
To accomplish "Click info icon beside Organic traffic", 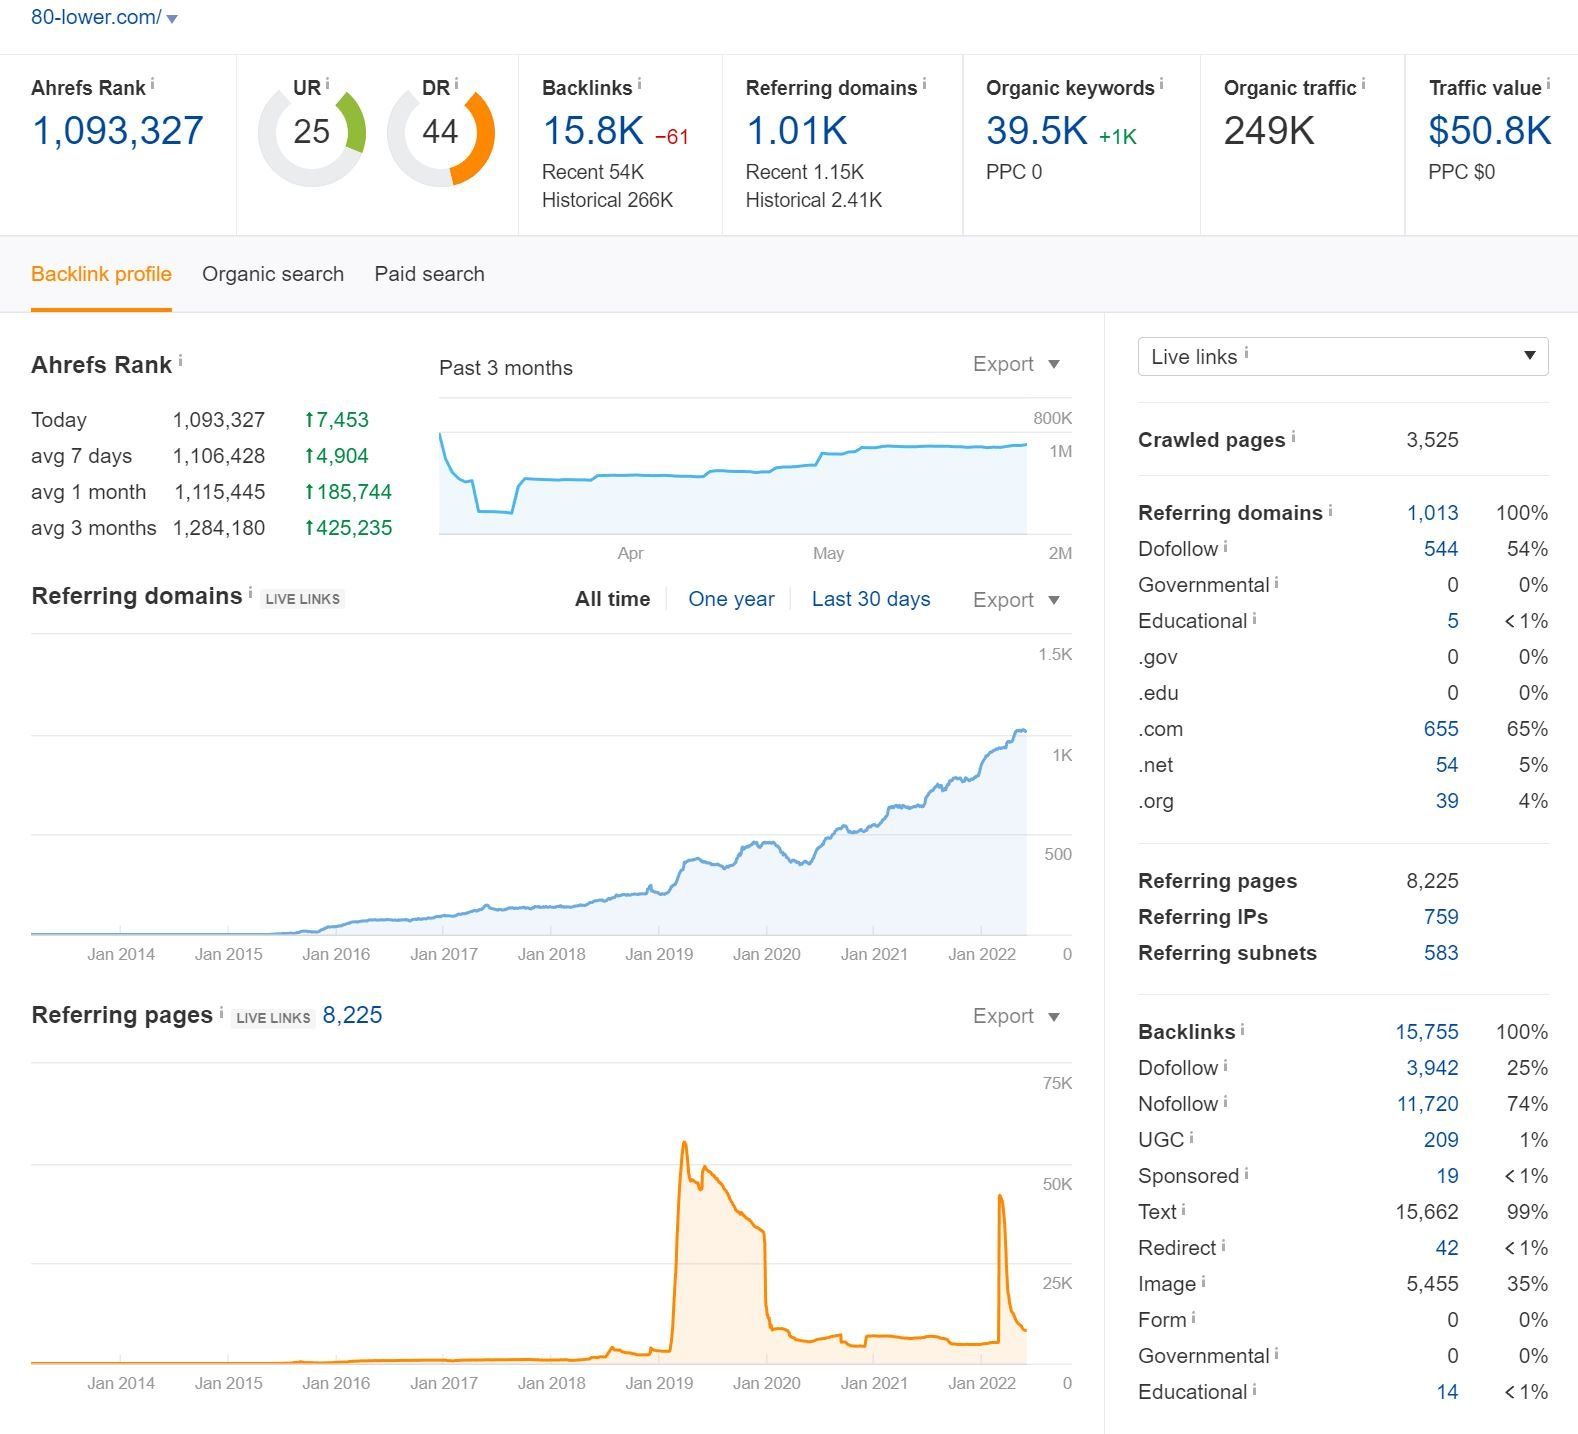I will (x=1363, y=85).
